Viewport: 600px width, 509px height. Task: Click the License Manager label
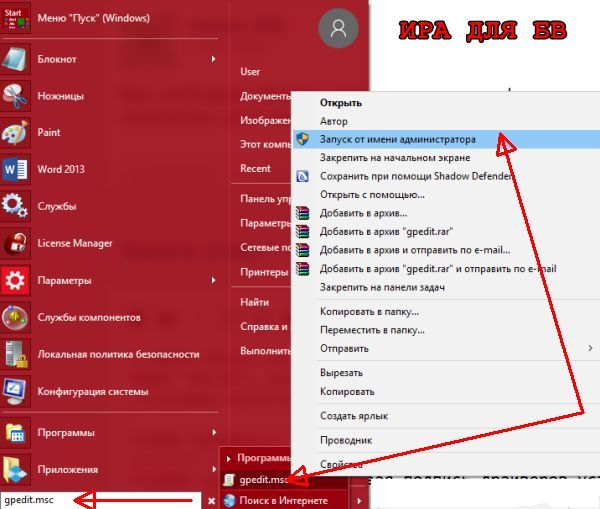(x=75, y=243)
